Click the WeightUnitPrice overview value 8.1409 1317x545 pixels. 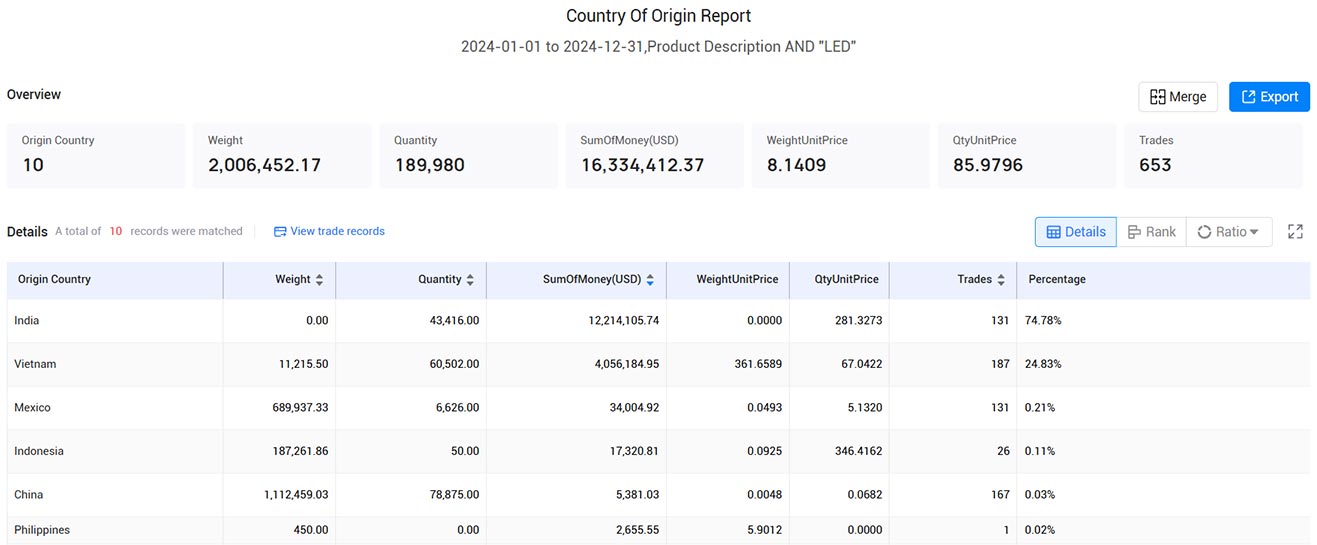pyautogui.click(x=797, y=165)
